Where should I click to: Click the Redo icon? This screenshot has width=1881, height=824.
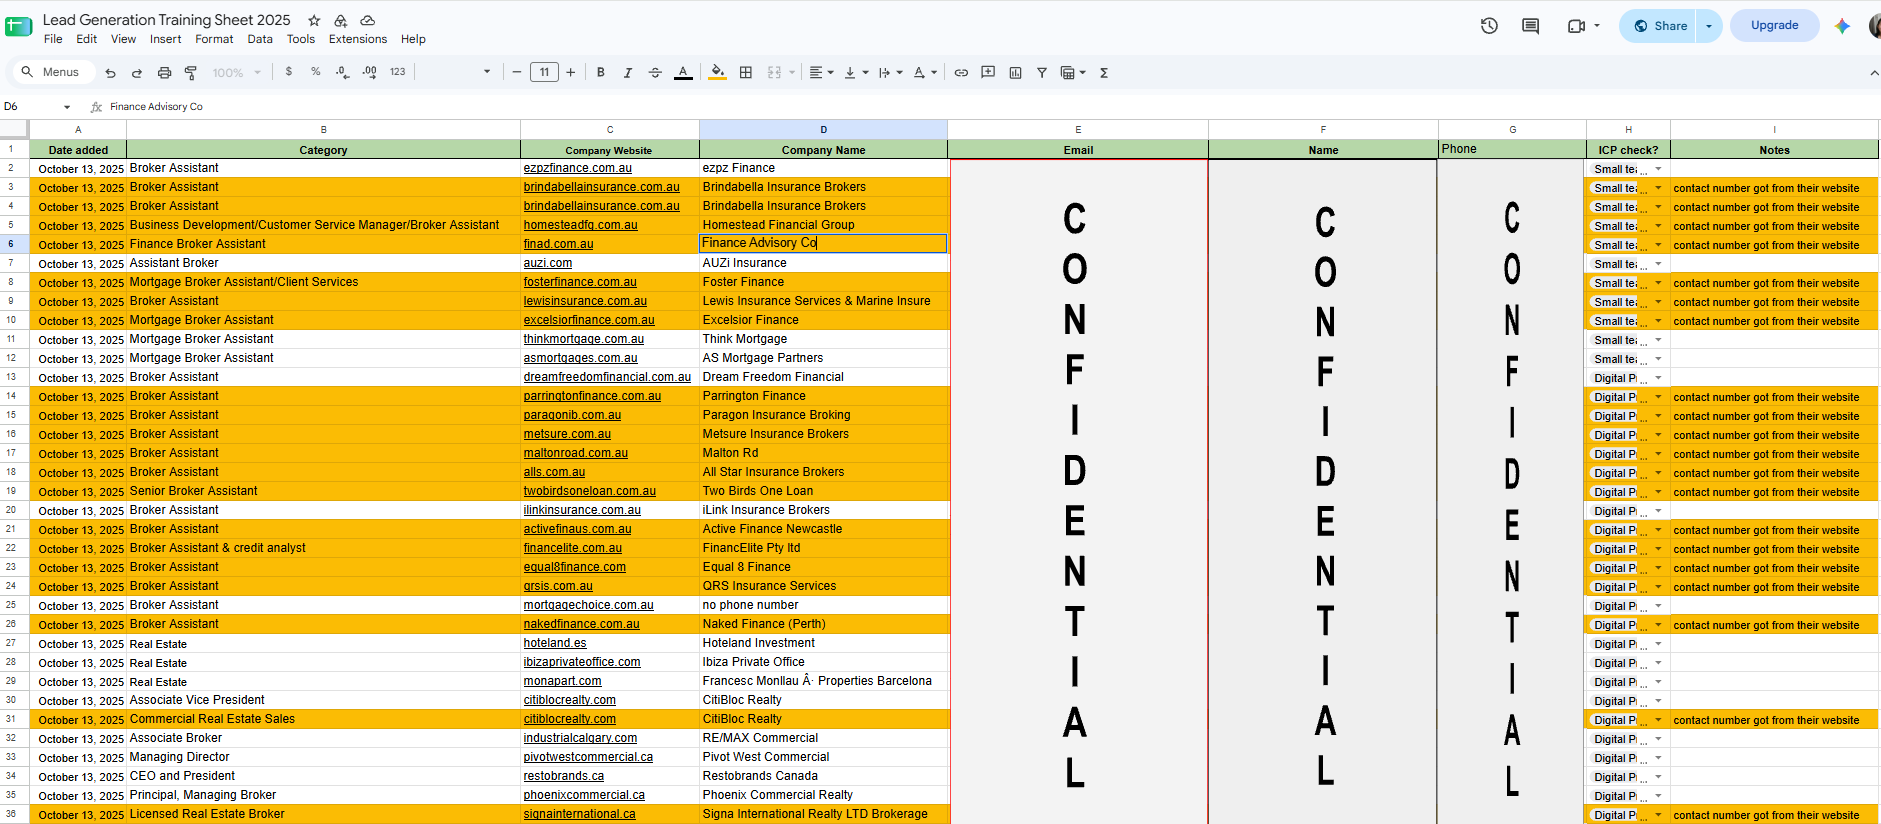point(137,72)
